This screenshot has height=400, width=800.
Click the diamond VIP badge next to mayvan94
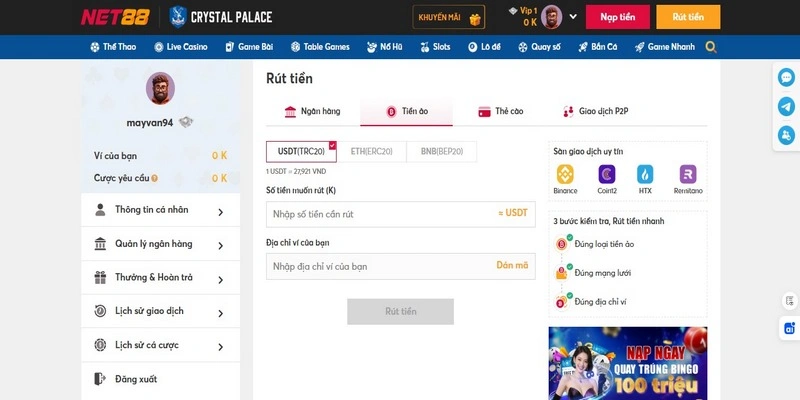click(x=186, y=122)
